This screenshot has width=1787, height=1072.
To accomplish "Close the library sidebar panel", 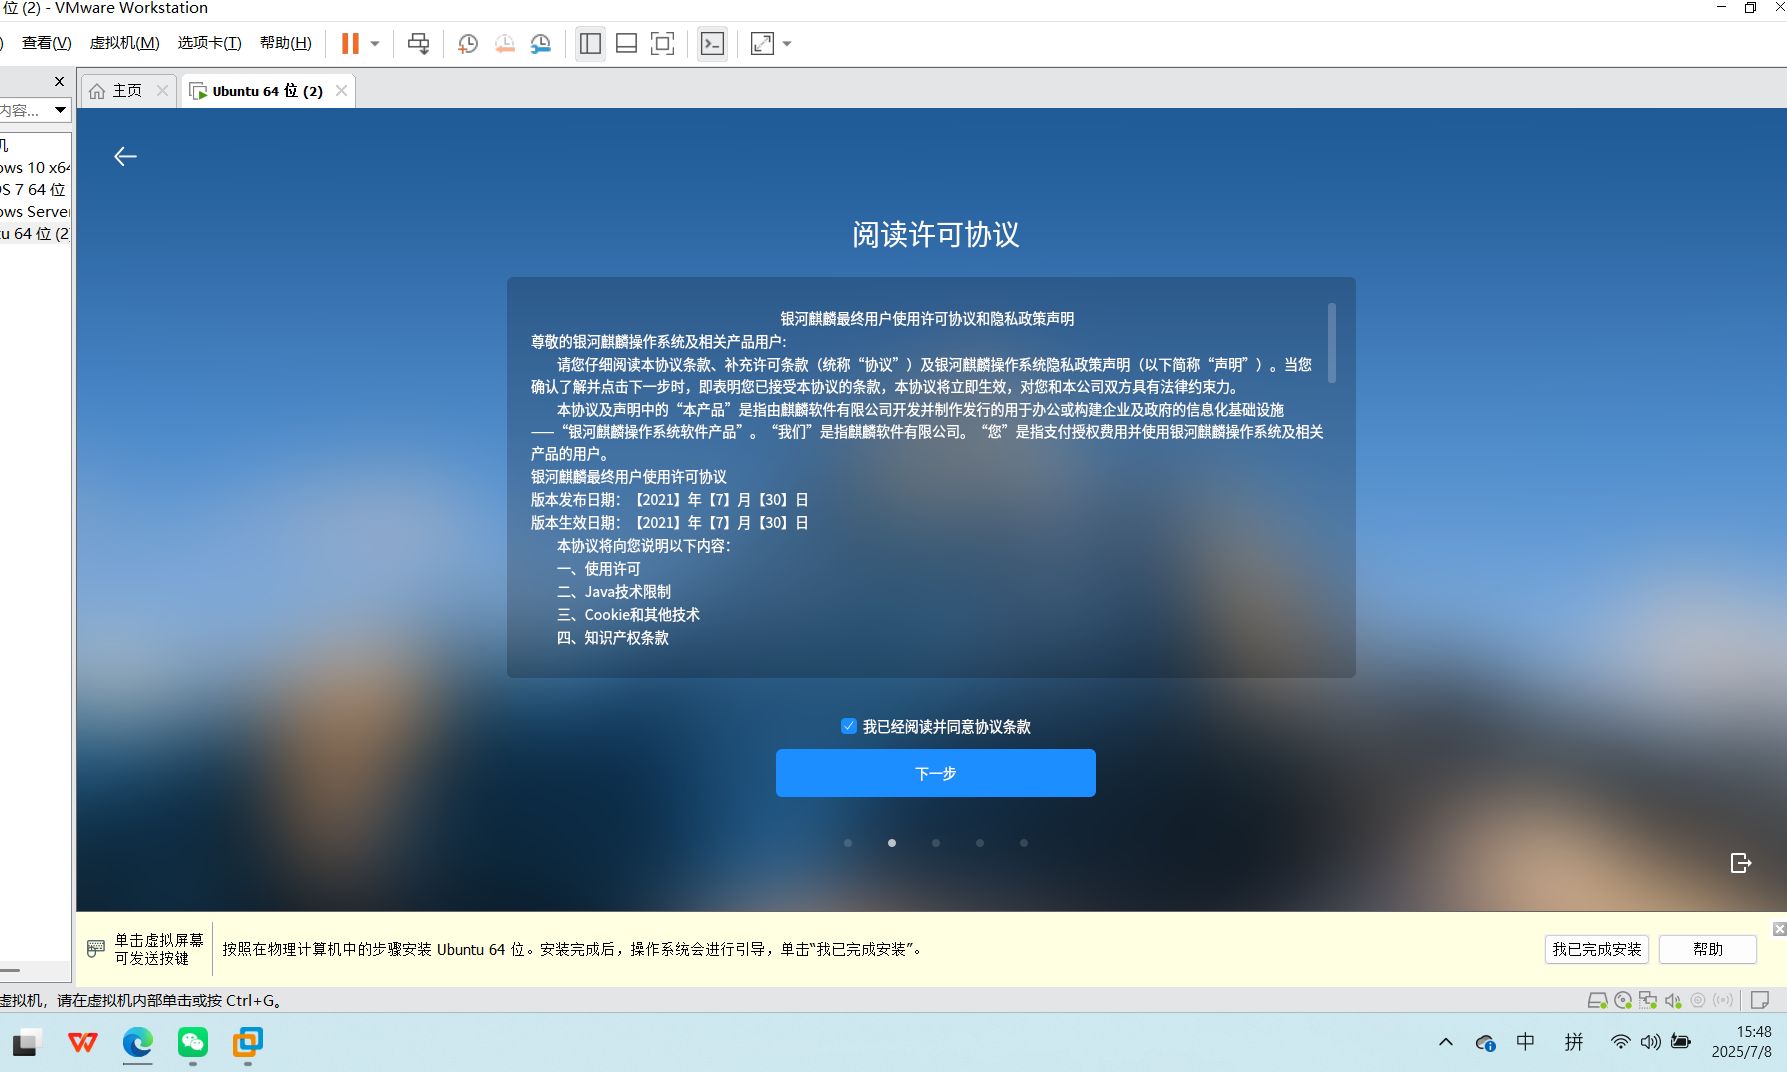I will (59, 82).
